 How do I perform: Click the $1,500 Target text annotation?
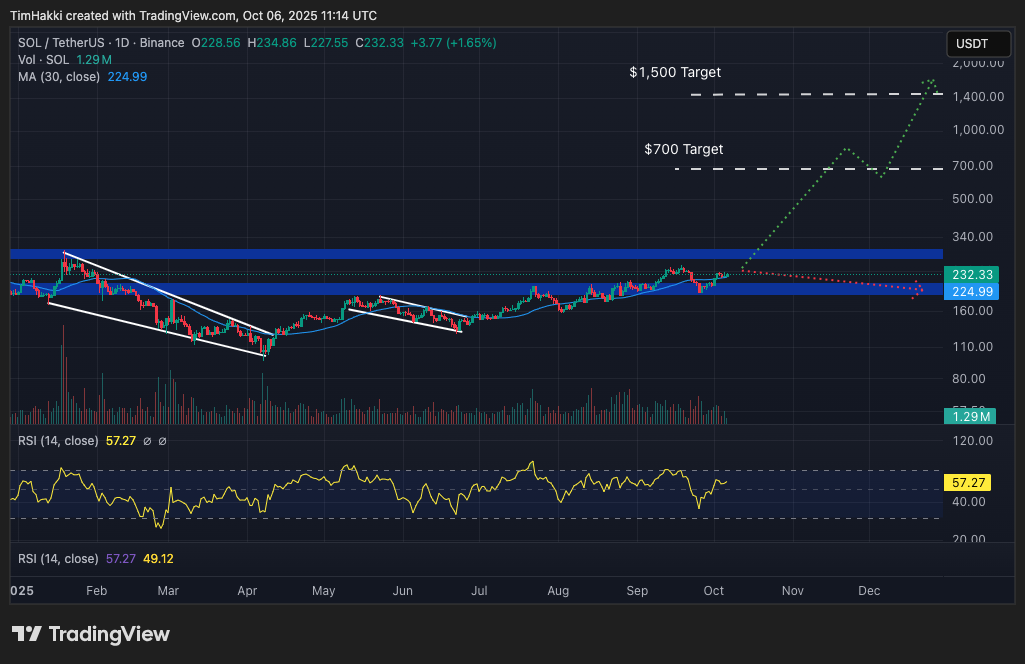(675, 73)
